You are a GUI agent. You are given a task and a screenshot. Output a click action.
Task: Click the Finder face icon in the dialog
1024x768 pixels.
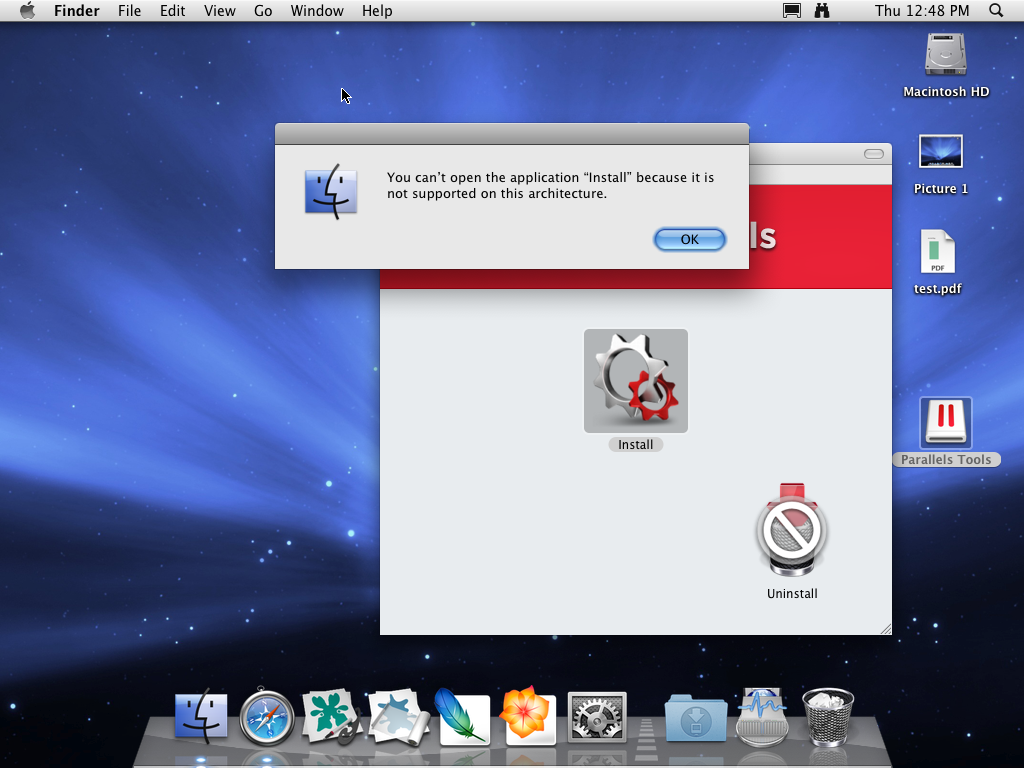point(331,191)
